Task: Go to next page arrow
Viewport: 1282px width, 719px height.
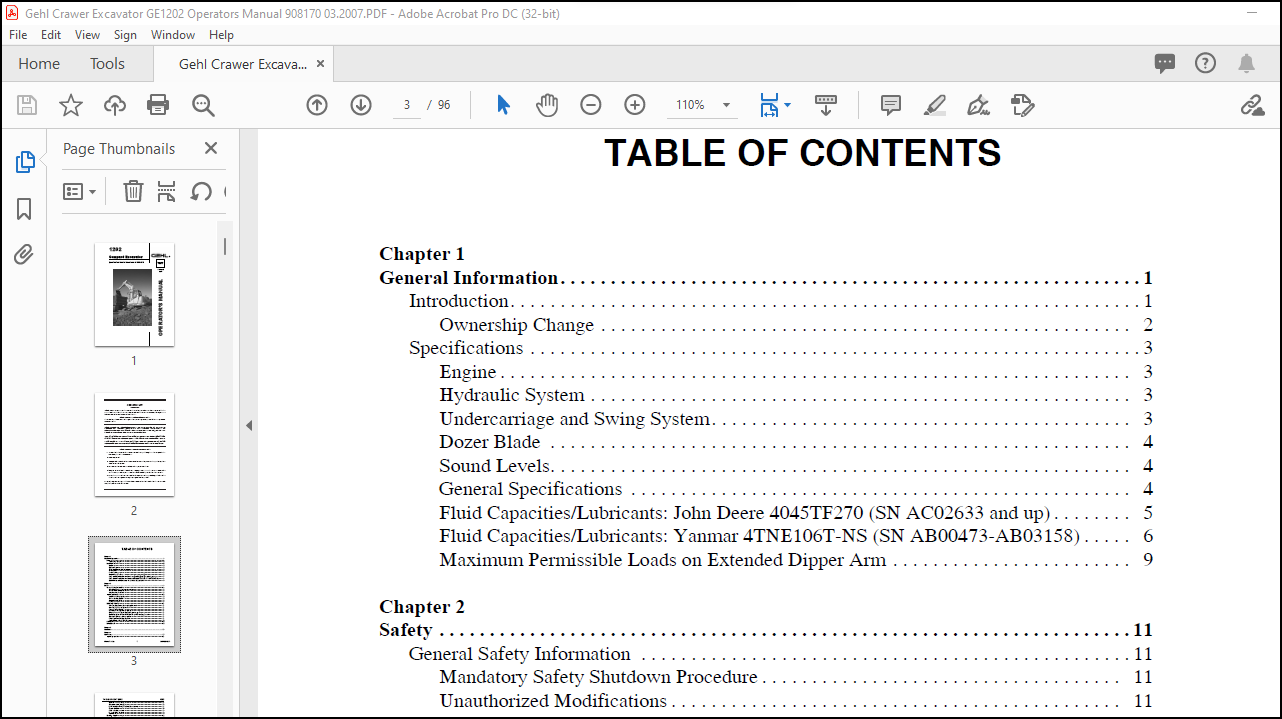Action: click(x=361, y=105)
